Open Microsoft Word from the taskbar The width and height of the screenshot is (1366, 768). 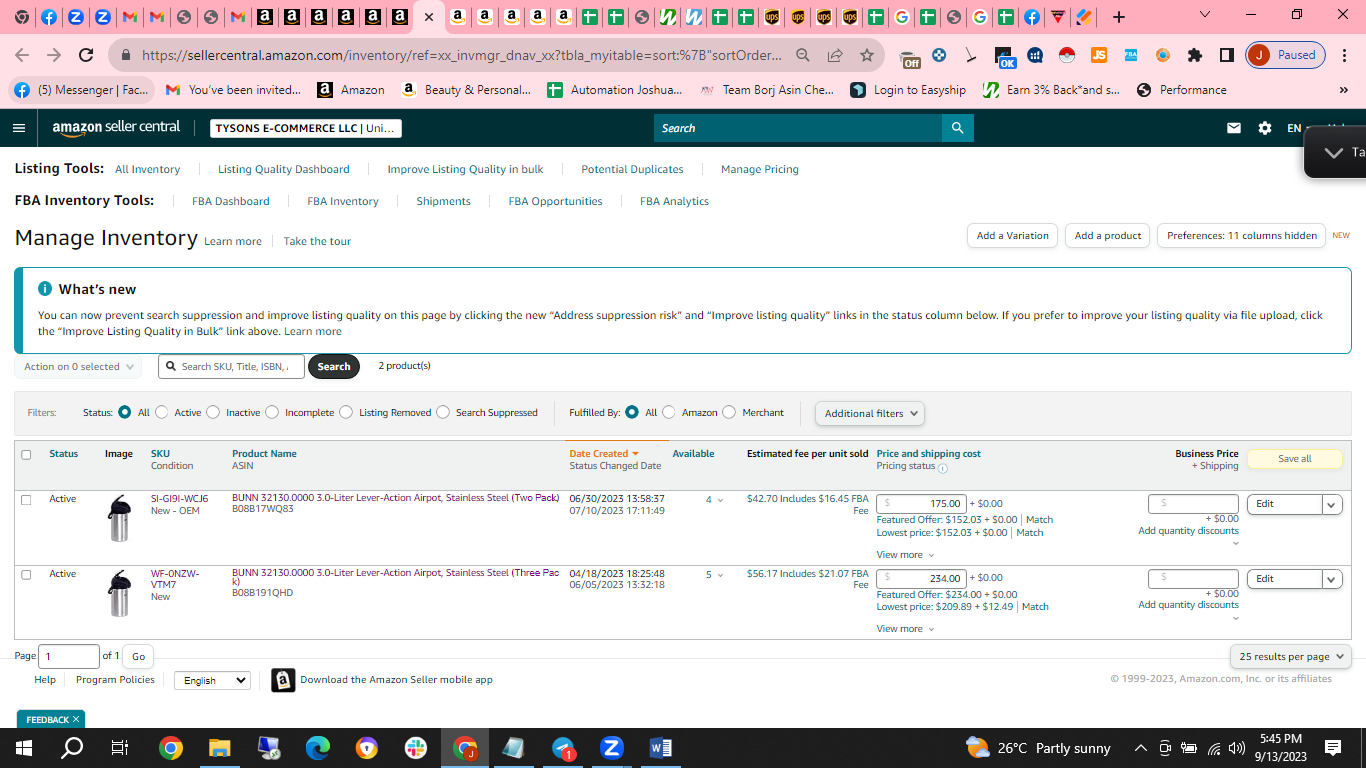click(x=661, y=748)
